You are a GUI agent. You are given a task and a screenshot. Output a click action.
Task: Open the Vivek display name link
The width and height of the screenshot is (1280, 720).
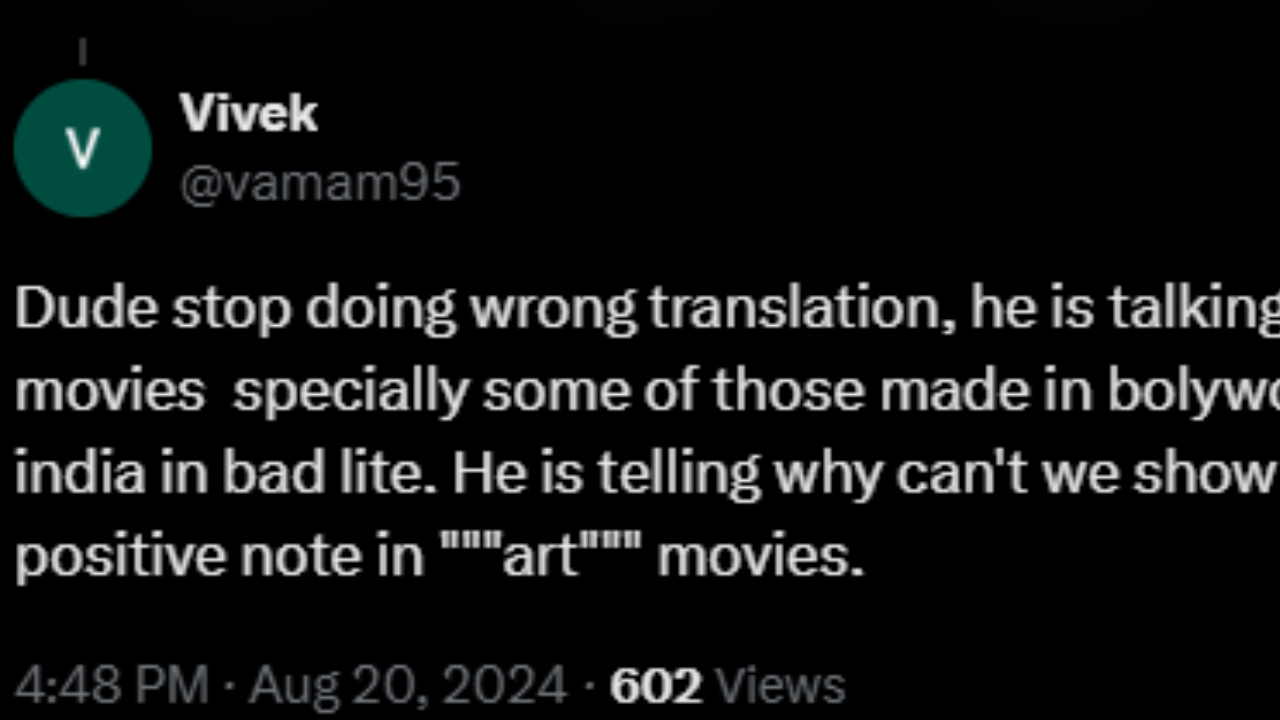point(249,113)
